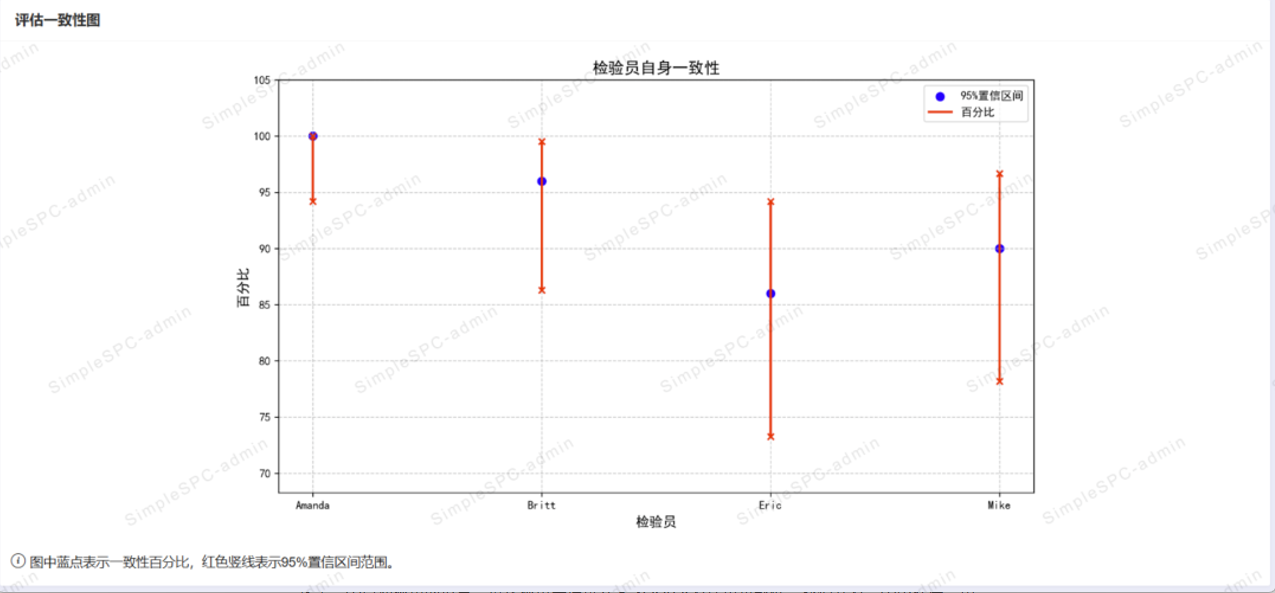Click the info icon beside the footnote
The width and height of the screenshot is (1275, 593).
tap(18, 561)
